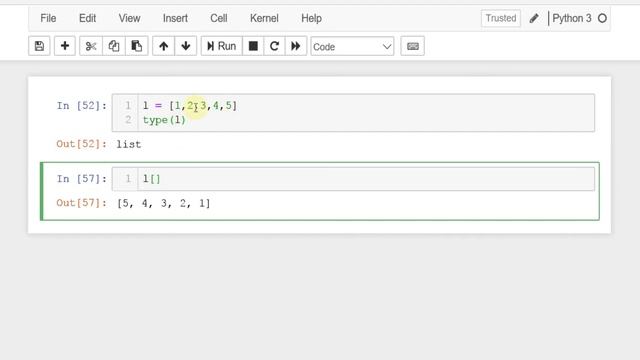Restart the kernel with the circular arrow icon
Image resolution: width=640 pixels, height=360 pixels.
point(274,46)
